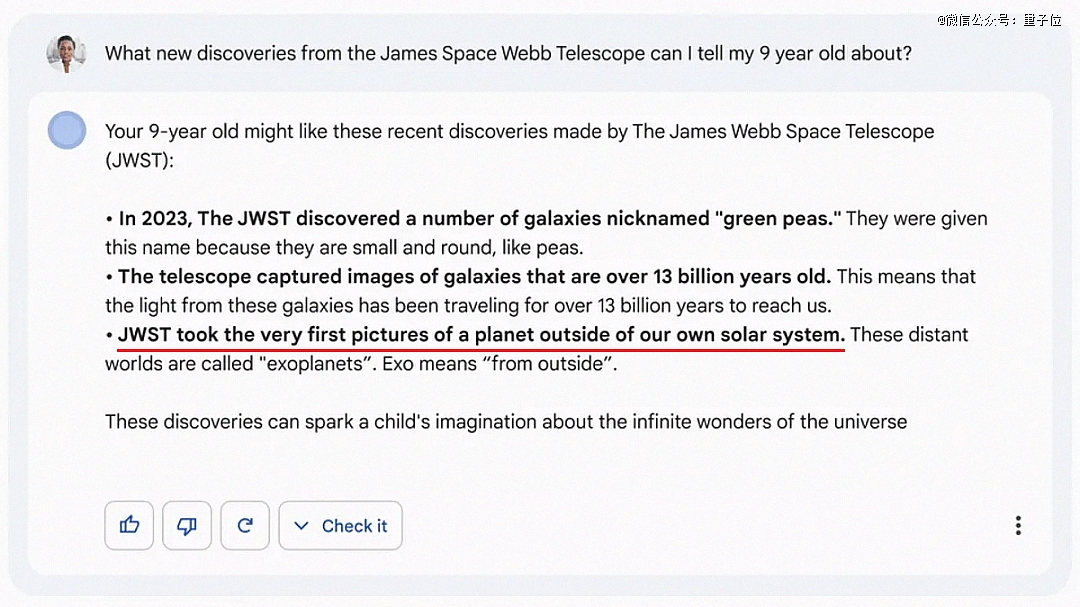The height and width of the screenshot is (607, 1080).
Task: Click the thumbs down button
Action: [x=187, y=526]
